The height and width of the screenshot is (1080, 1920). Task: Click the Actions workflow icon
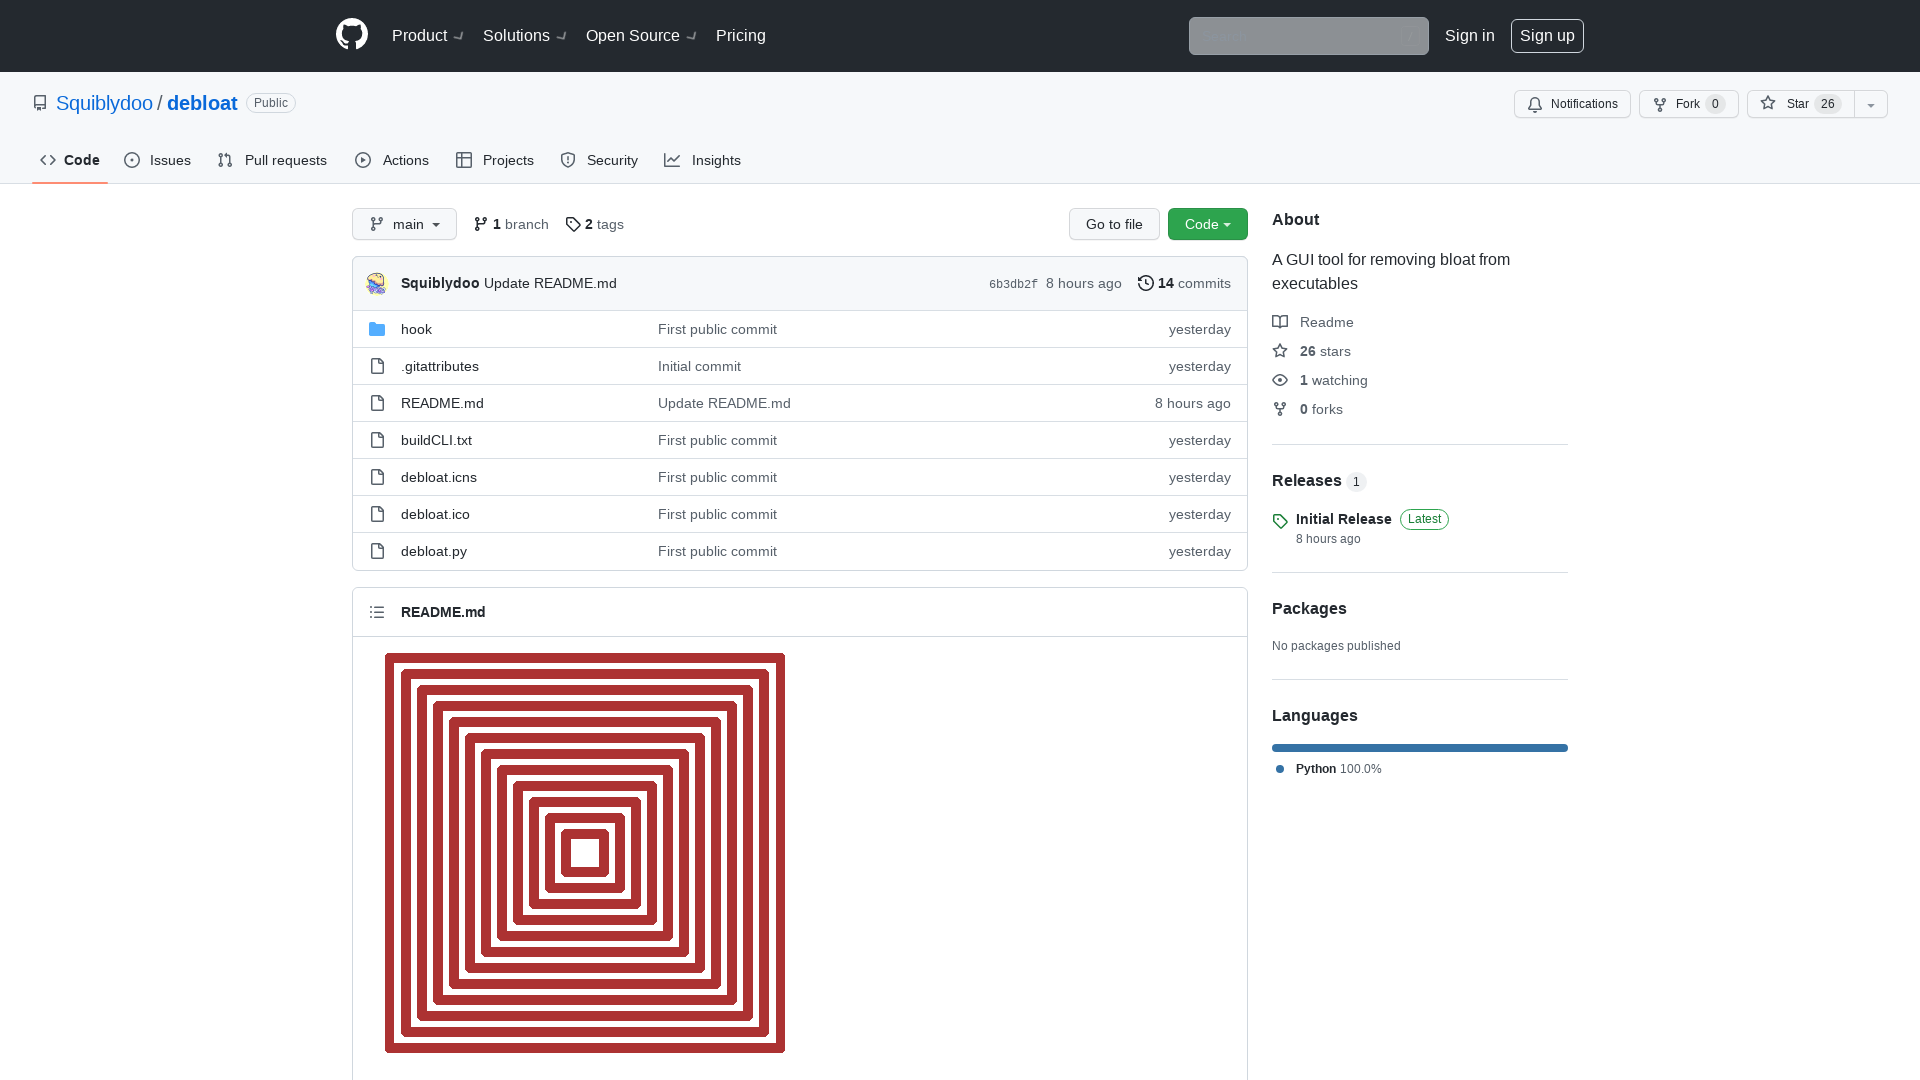[363, 158]
